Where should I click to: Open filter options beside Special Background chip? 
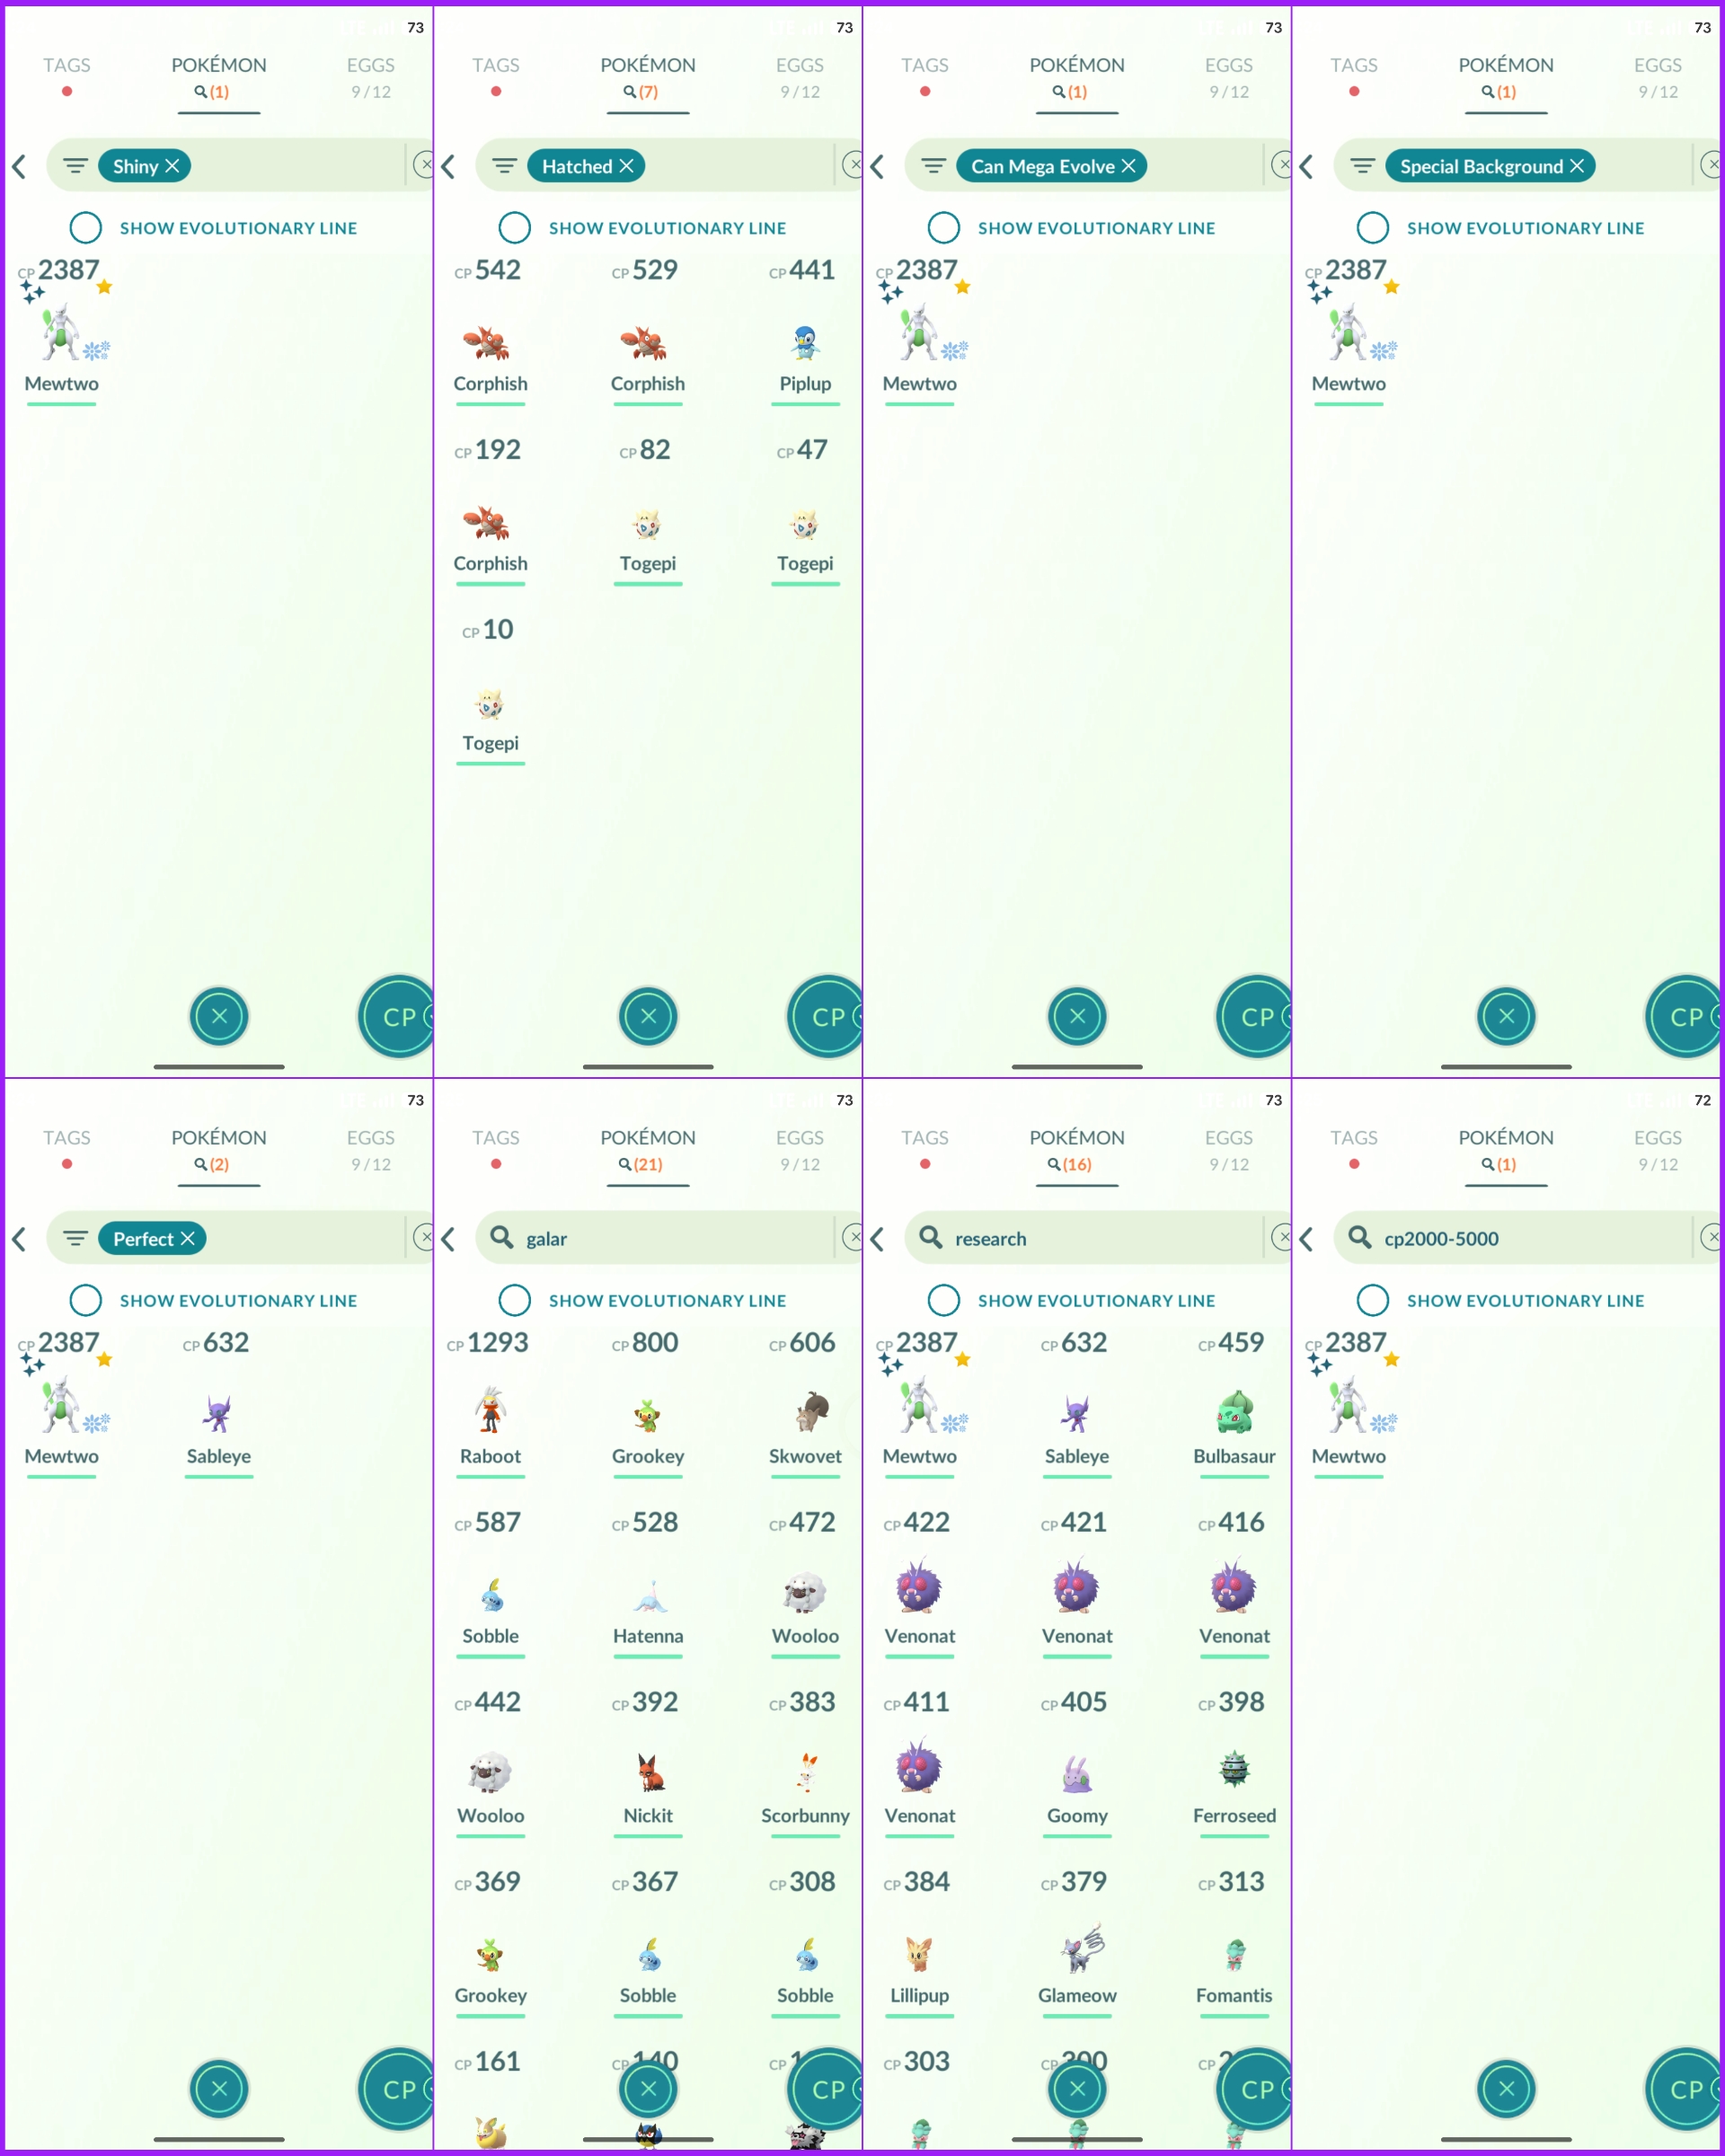pyautogui.click(x=1362, y=166)
